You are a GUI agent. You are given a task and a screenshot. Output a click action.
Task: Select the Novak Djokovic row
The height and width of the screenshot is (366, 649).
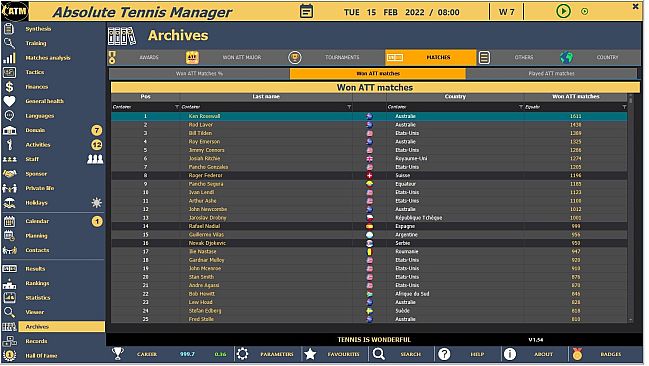pos(369,243)
